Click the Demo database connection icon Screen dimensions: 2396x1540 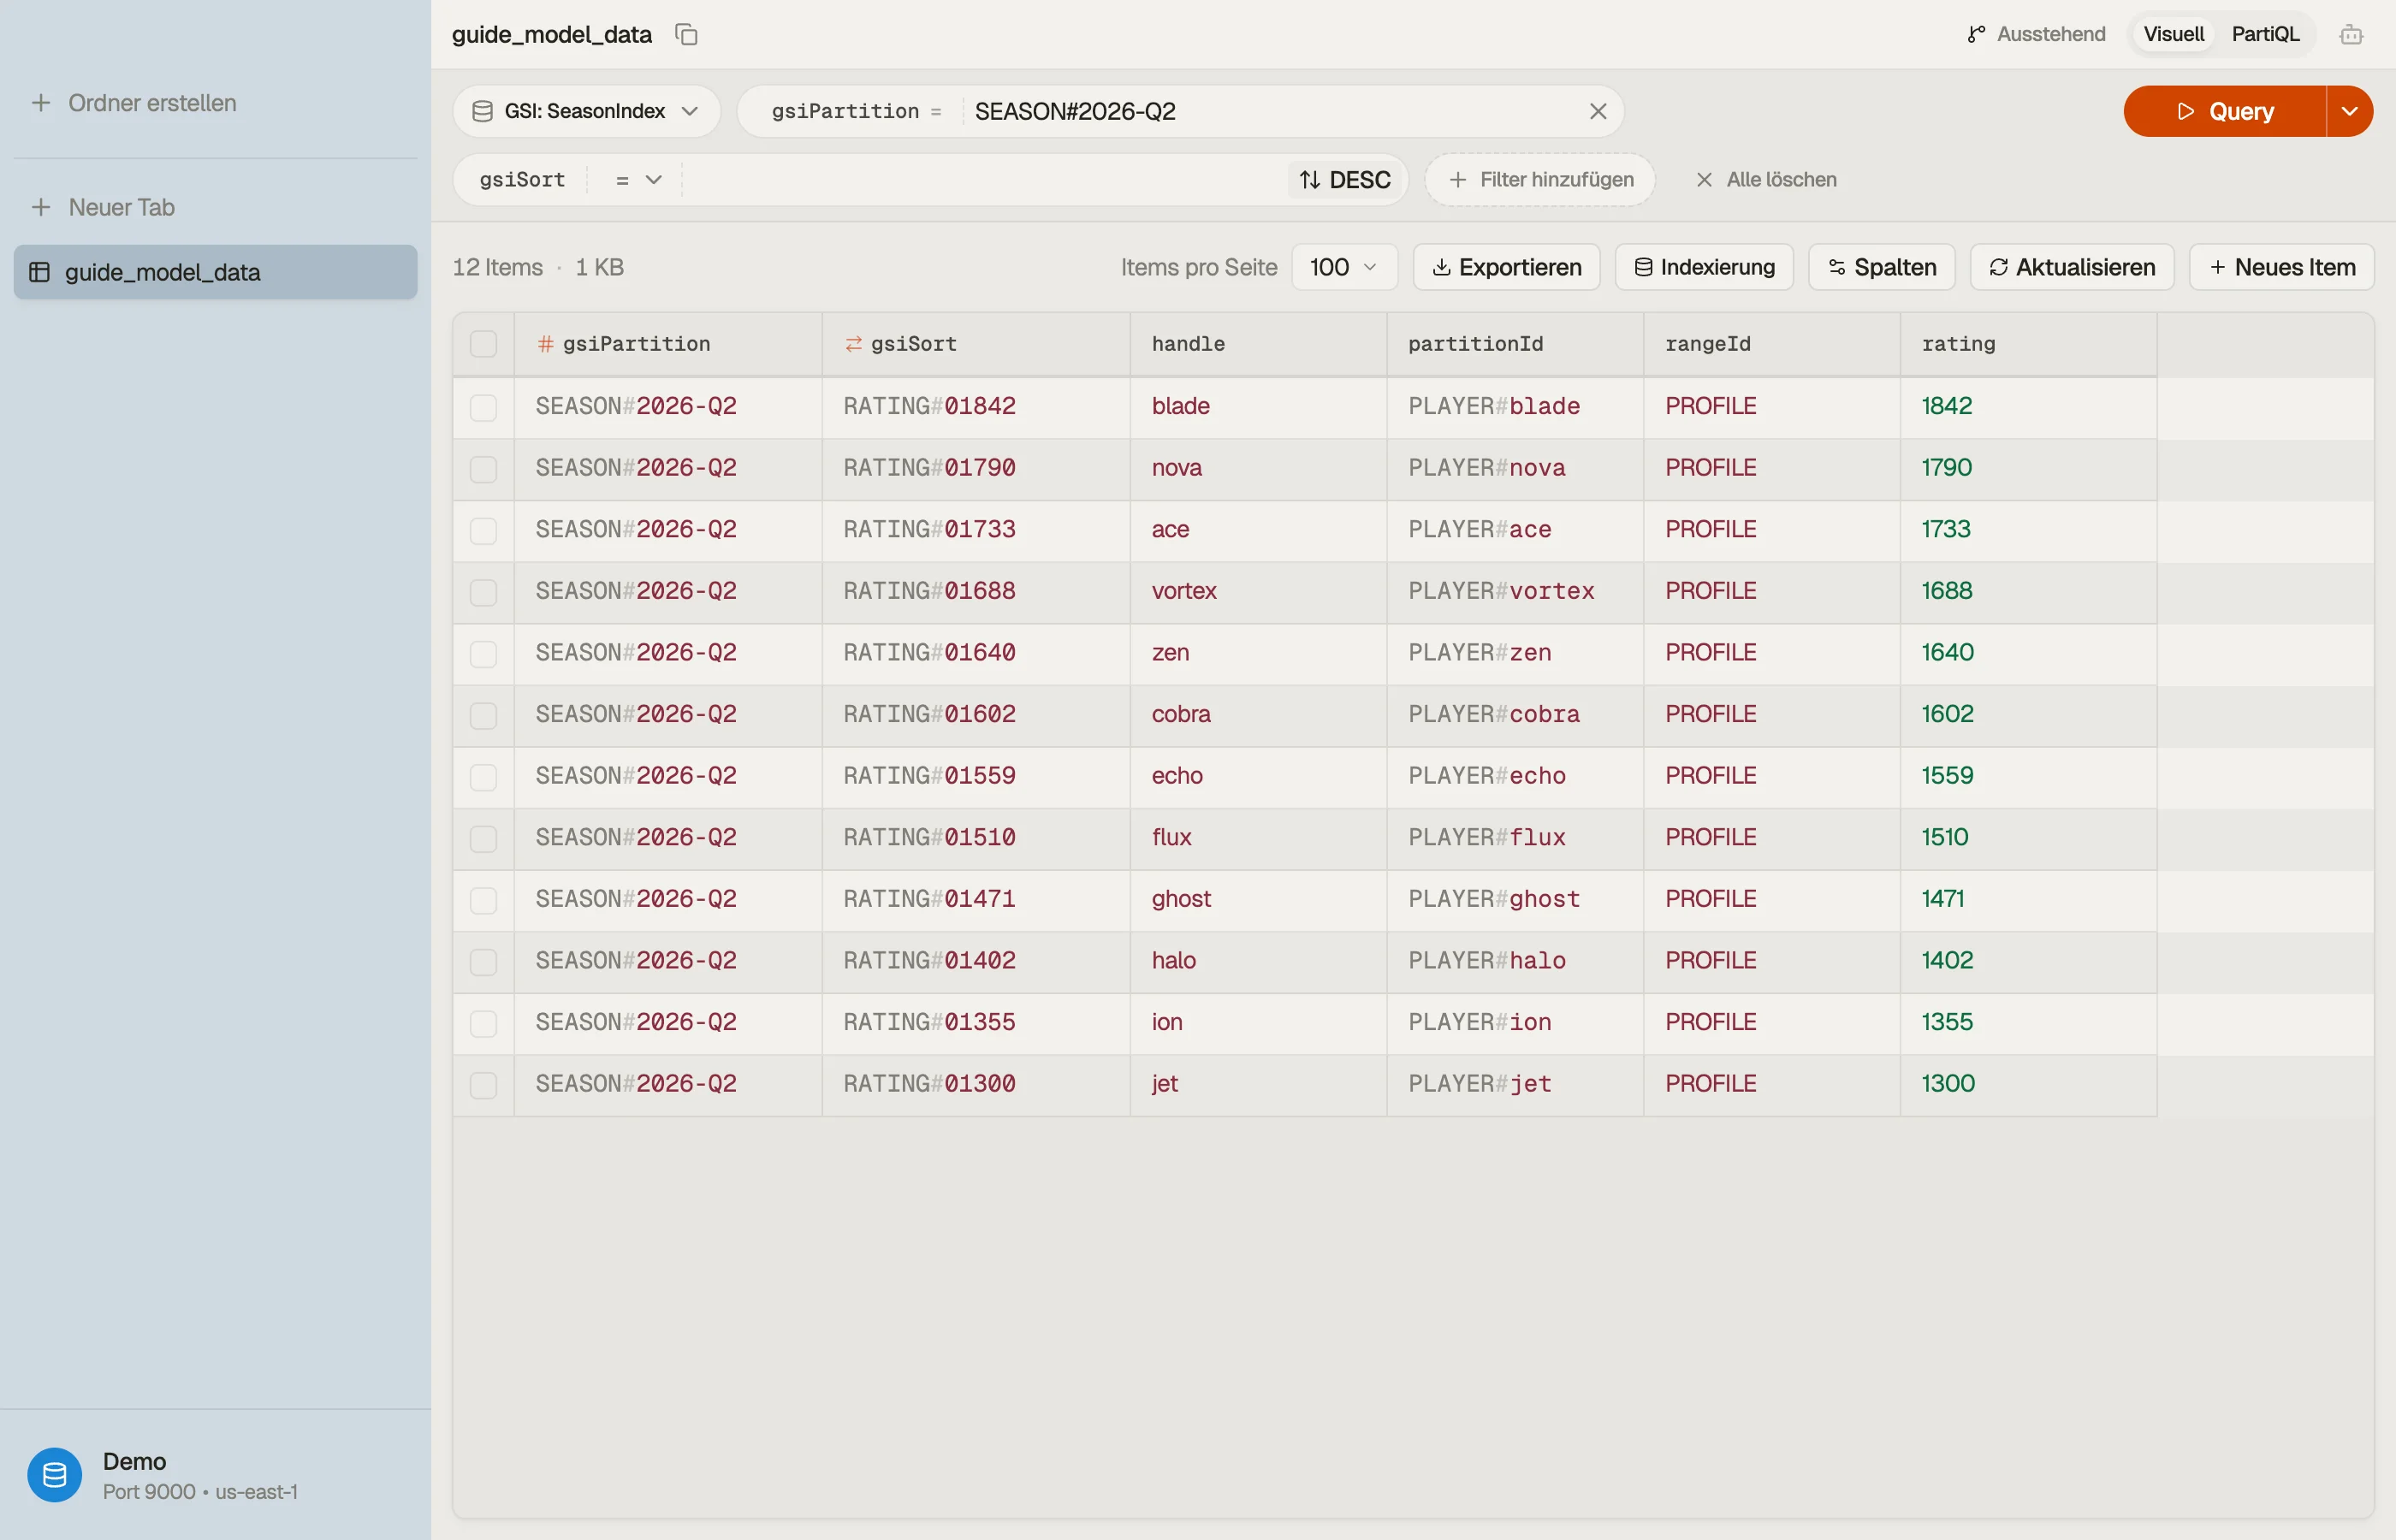click(x=55, y=1474)
